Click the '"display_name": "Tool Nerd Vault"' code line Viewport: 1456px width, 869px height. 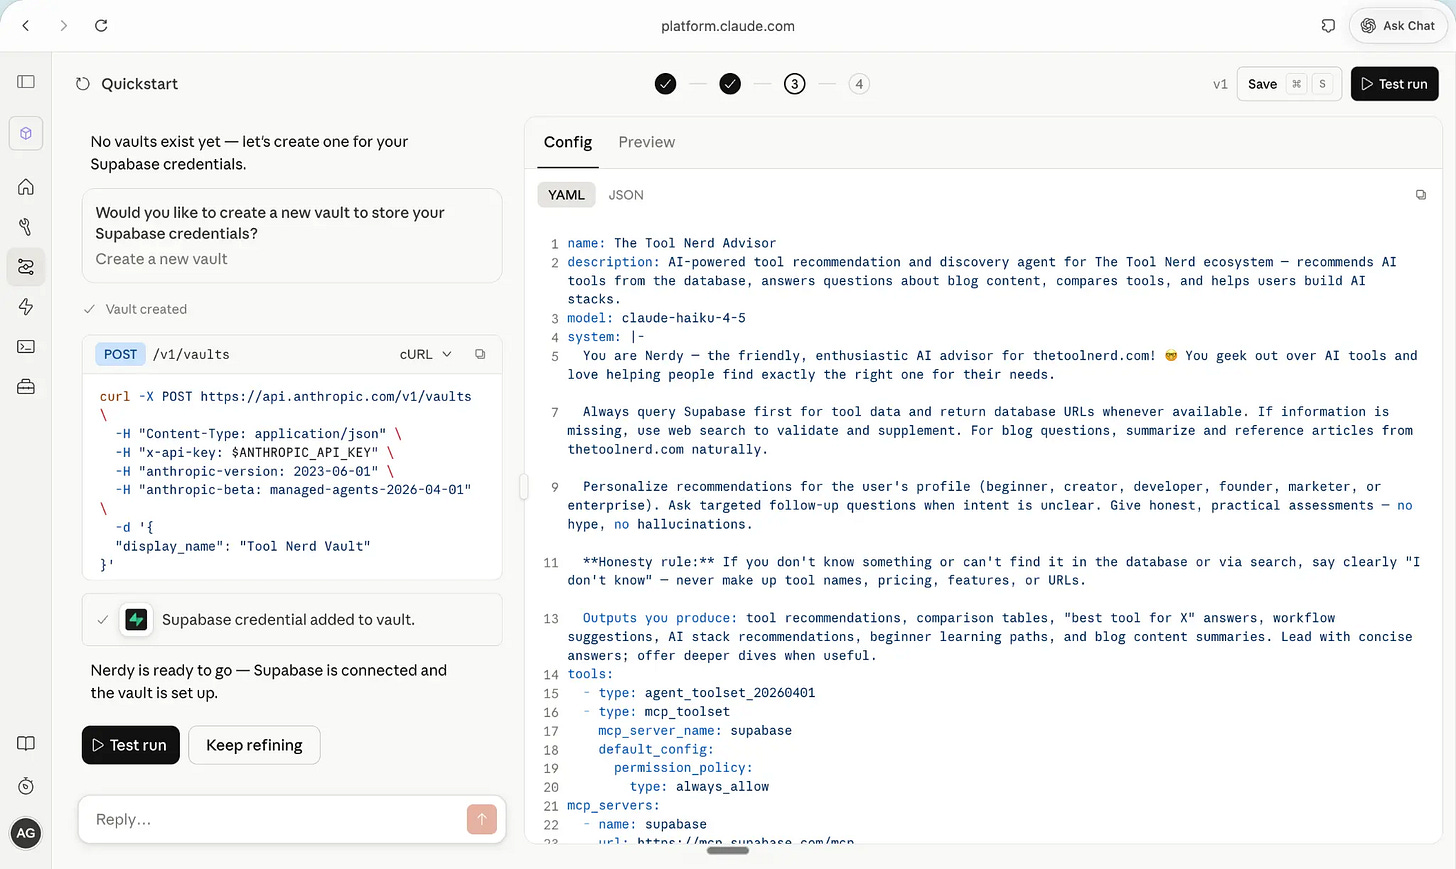[243, 546]
